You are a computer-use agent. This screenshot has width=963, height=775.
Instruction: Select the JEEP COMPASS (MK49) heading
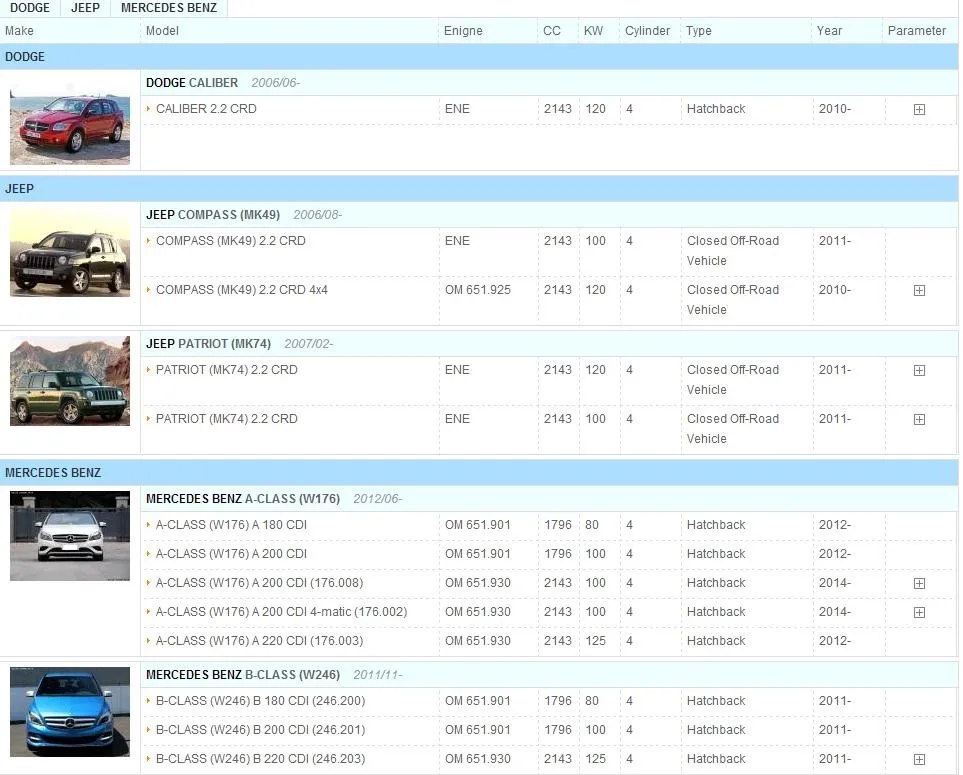(x=212, y=215)
